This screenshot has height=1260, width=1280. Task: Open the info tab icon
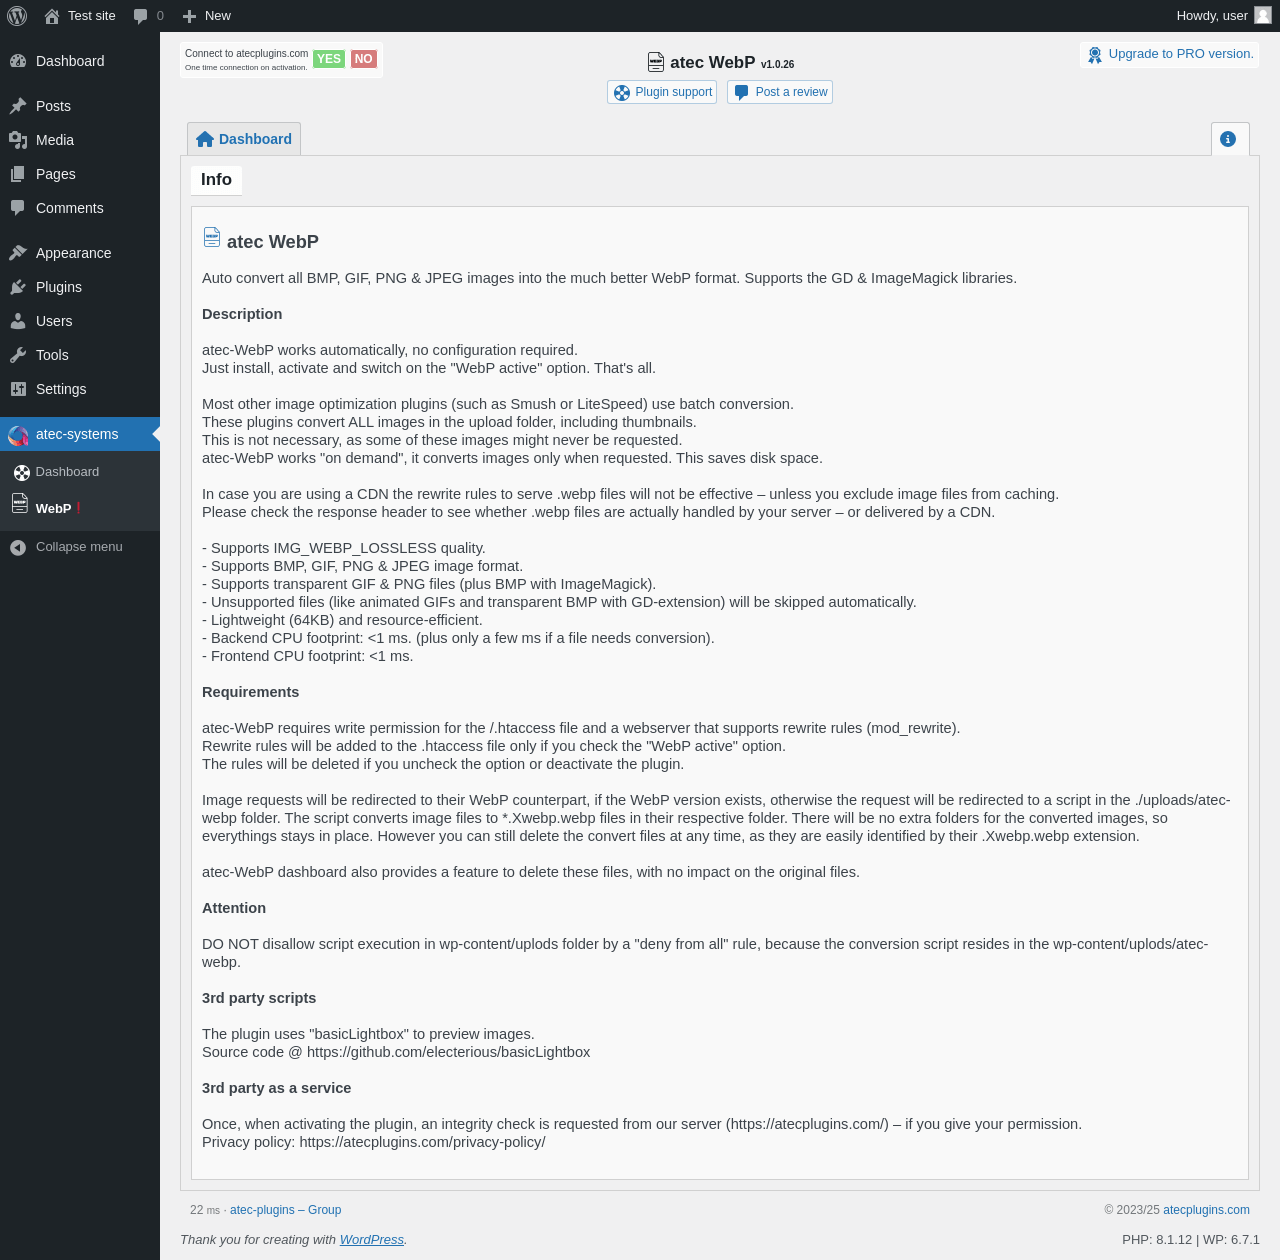1228,139
